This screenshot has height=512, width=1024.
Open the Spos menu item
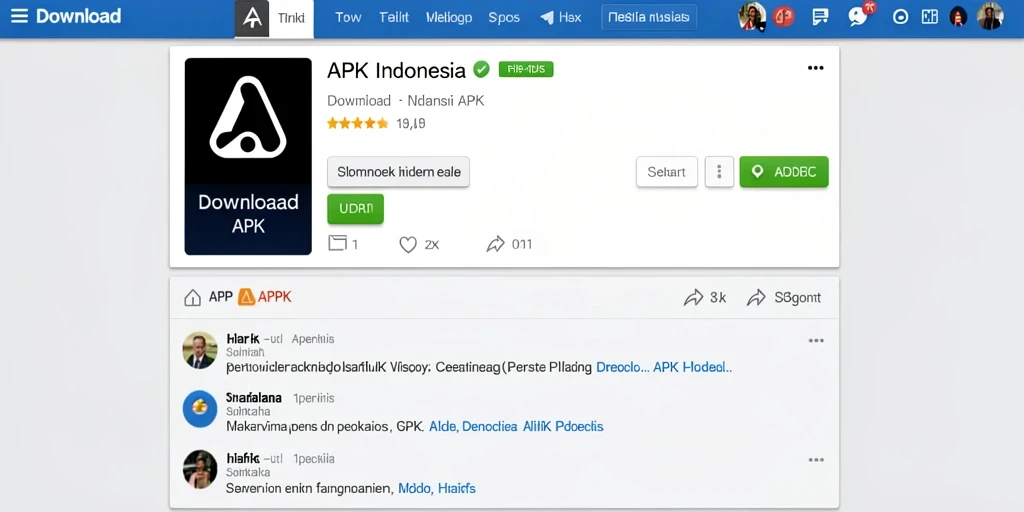pyautogui.click(x=504, y=18)
